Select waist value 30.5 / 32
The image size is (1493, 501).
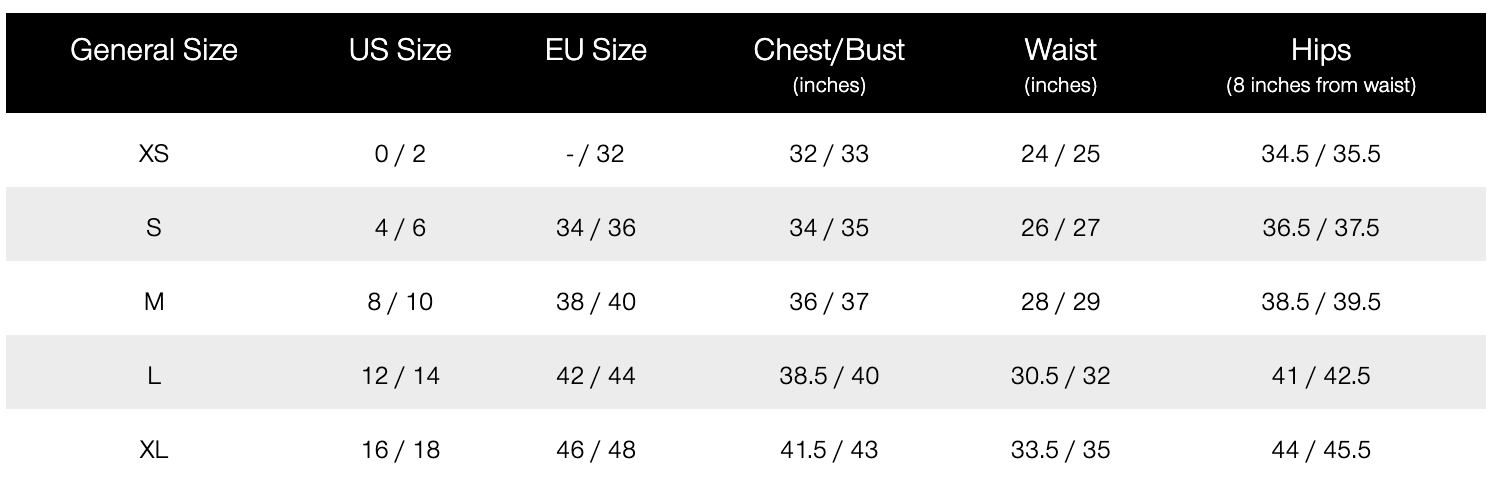click(x=1060, y=376)
